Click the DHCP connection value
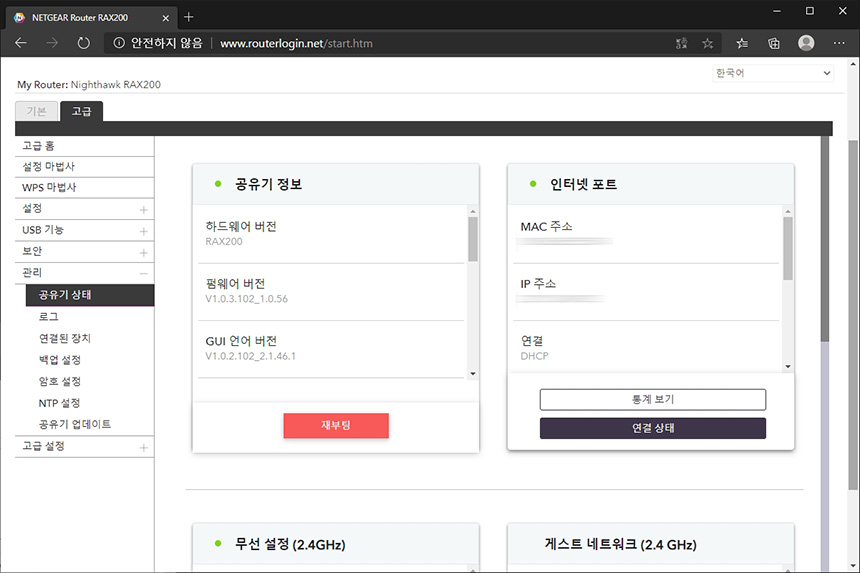The width and height of the screenshot is (860, 573). click(x=534, y=356)
